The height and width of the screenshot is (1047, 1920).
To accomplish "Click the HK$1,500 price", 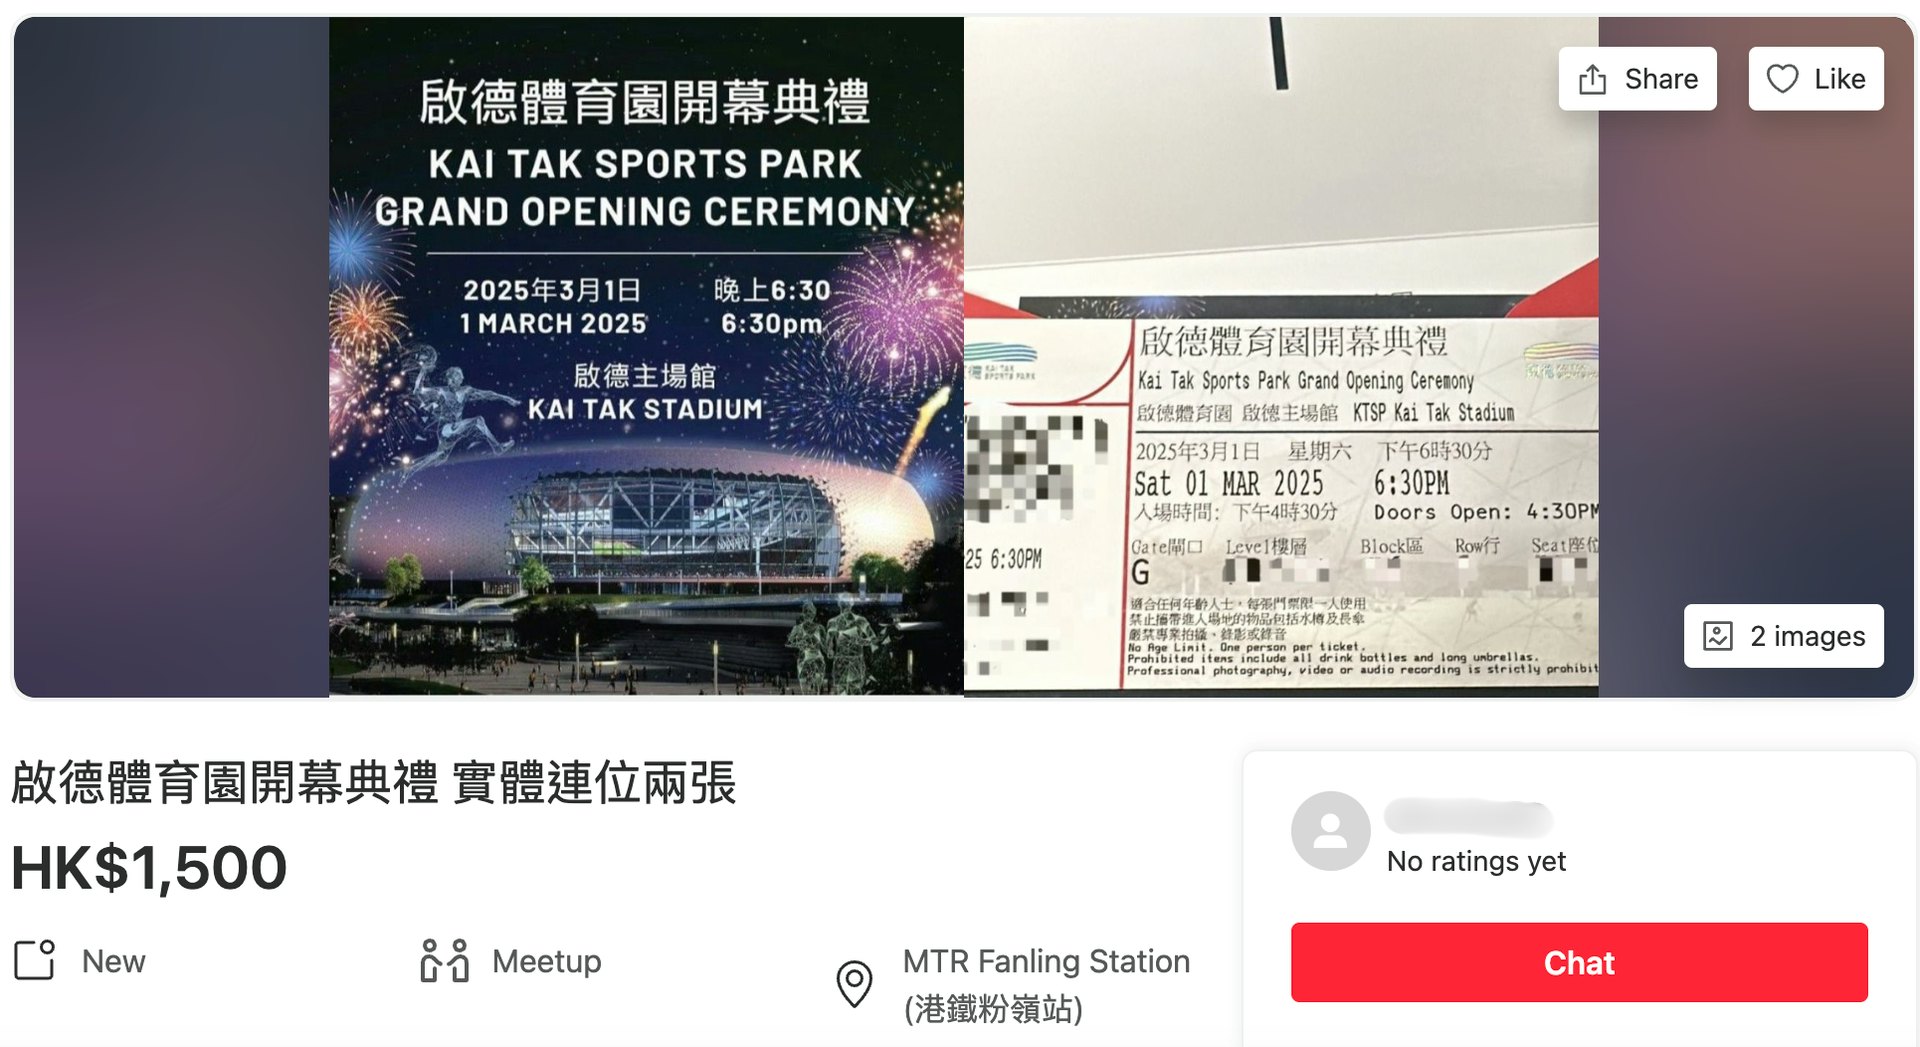I will (149, 867).
